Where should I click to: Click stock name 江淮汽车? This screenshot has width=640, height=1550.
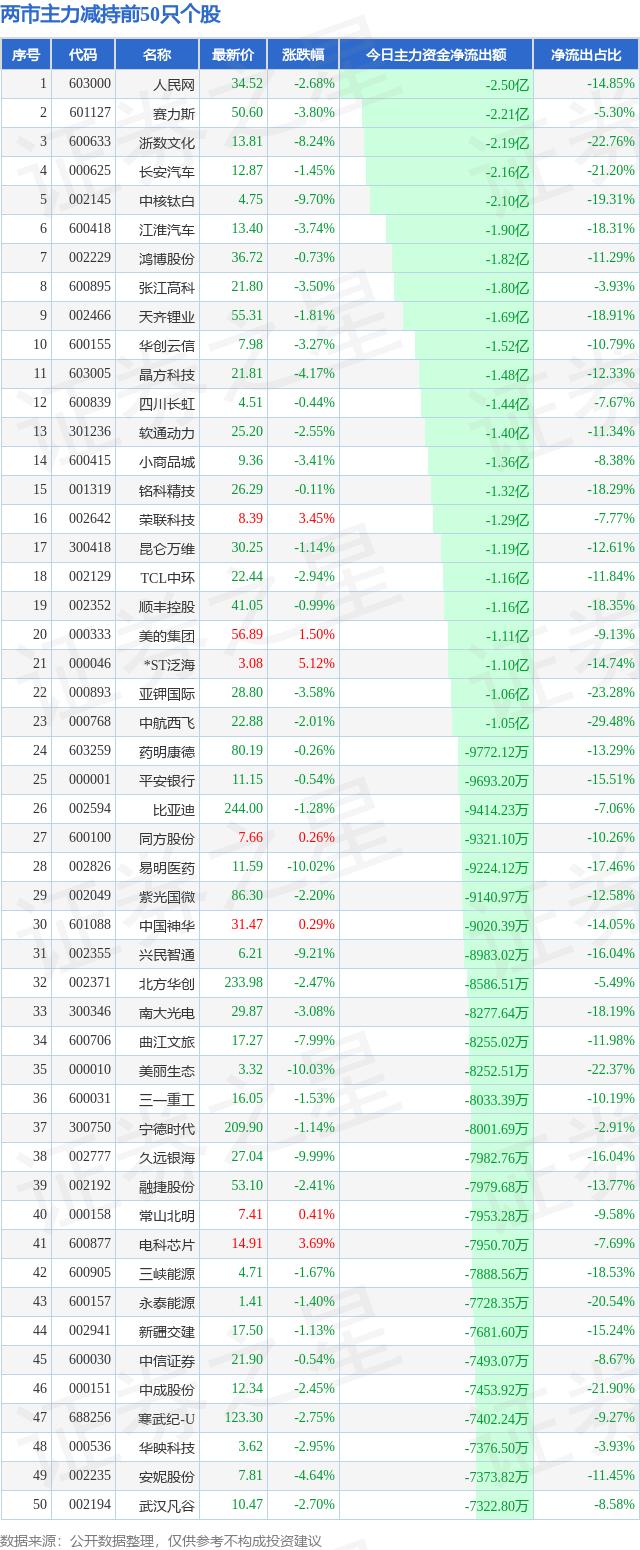tap(167, 229)
